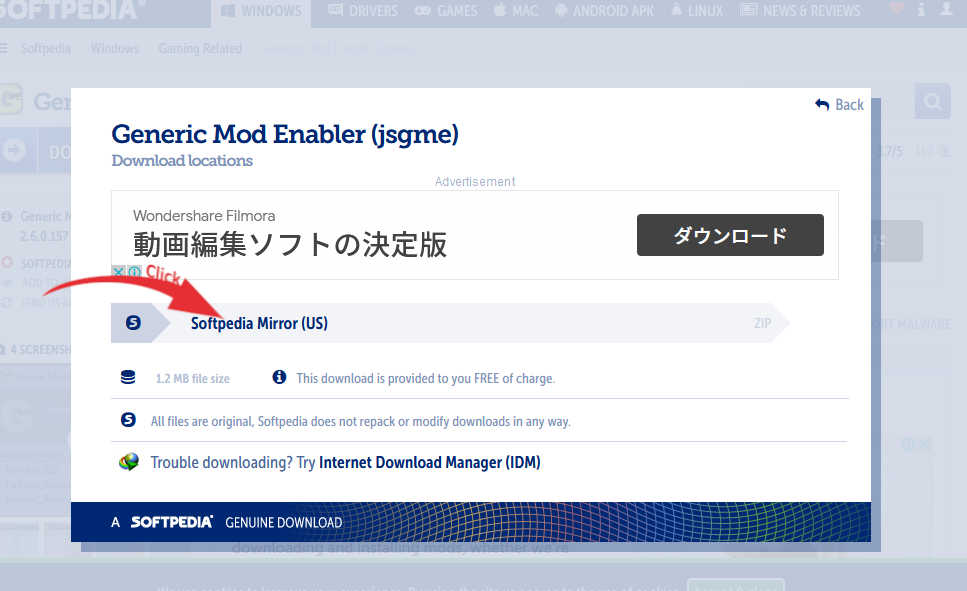Screen dimensions: 967x591
Task: Click the ダウンロード ad button
Action: pyautogui.click(x=730, y=235)
